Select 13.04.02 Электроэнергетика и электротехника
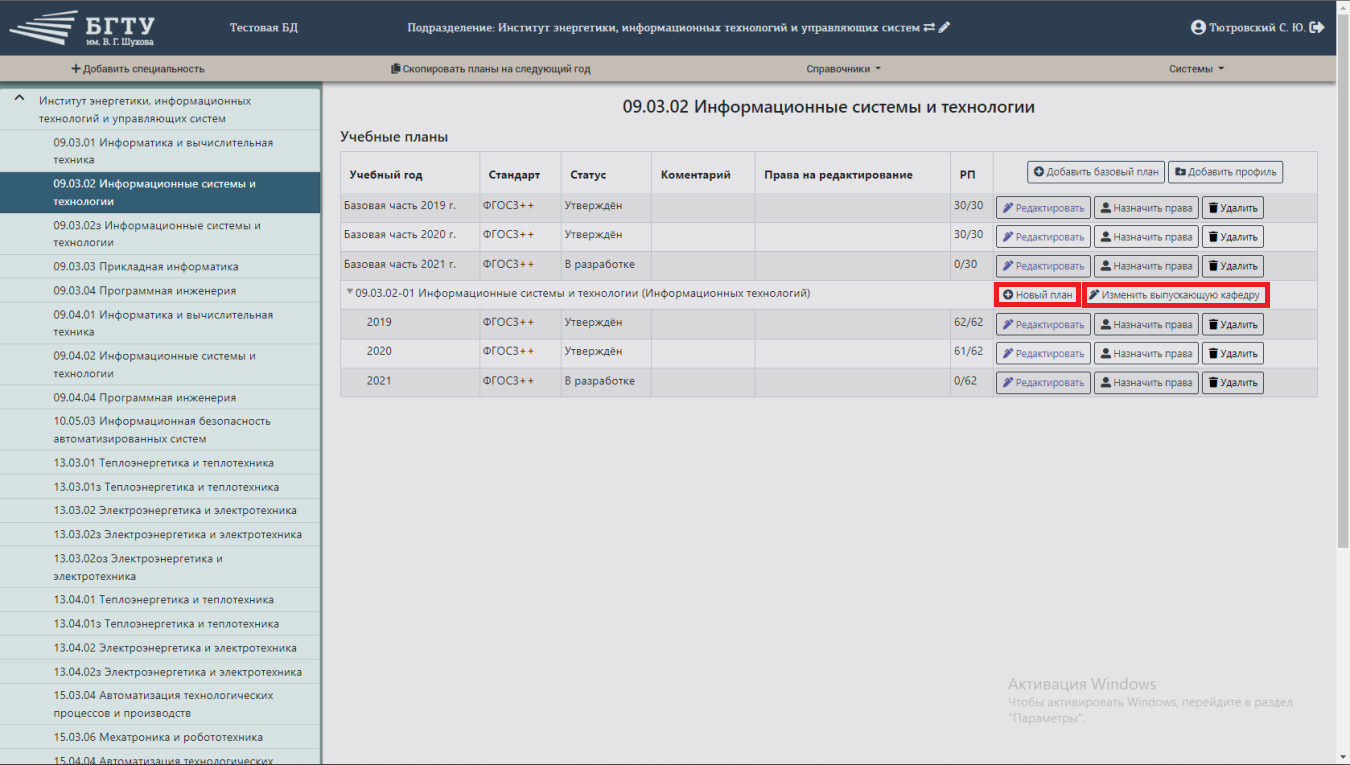Viewport: 1350px width, 765px height. pos(160,648)
